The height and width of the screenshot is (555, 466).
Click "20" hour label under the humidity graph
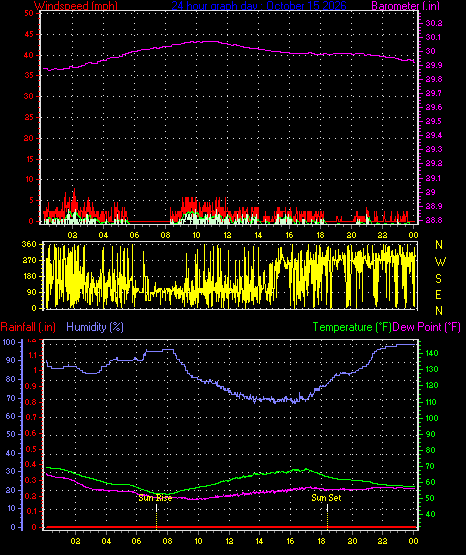(x=352, y=541)
